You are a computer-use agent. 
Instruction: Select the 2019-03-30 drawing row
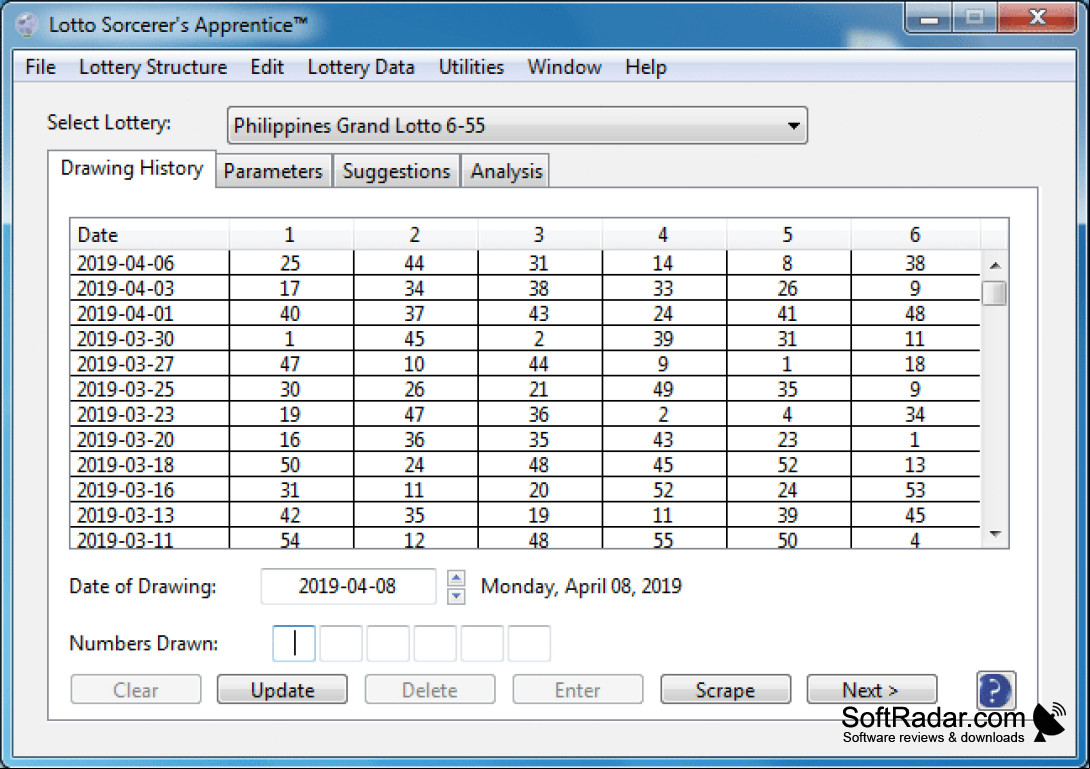pyautogui.click(x=525, y=339)
